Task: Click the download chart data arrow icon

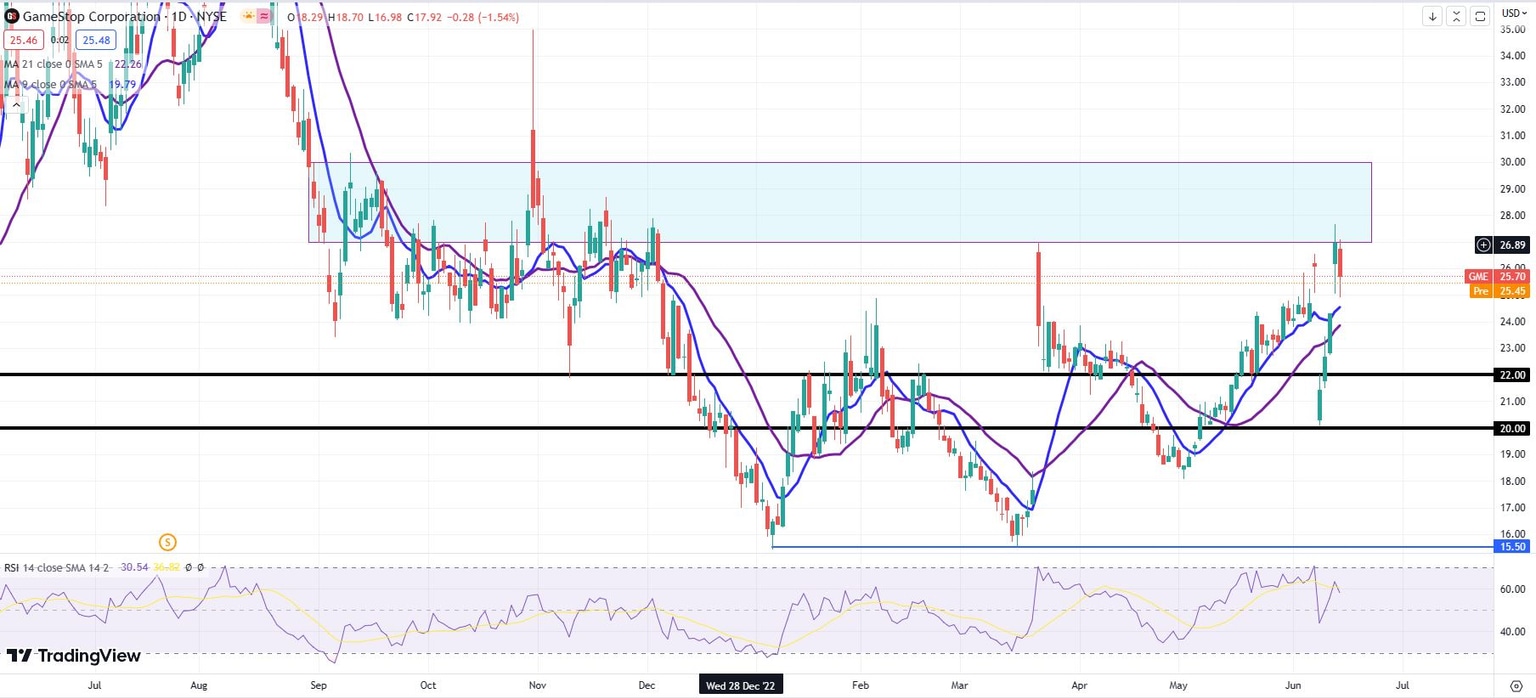Action: pos(1432,16)
